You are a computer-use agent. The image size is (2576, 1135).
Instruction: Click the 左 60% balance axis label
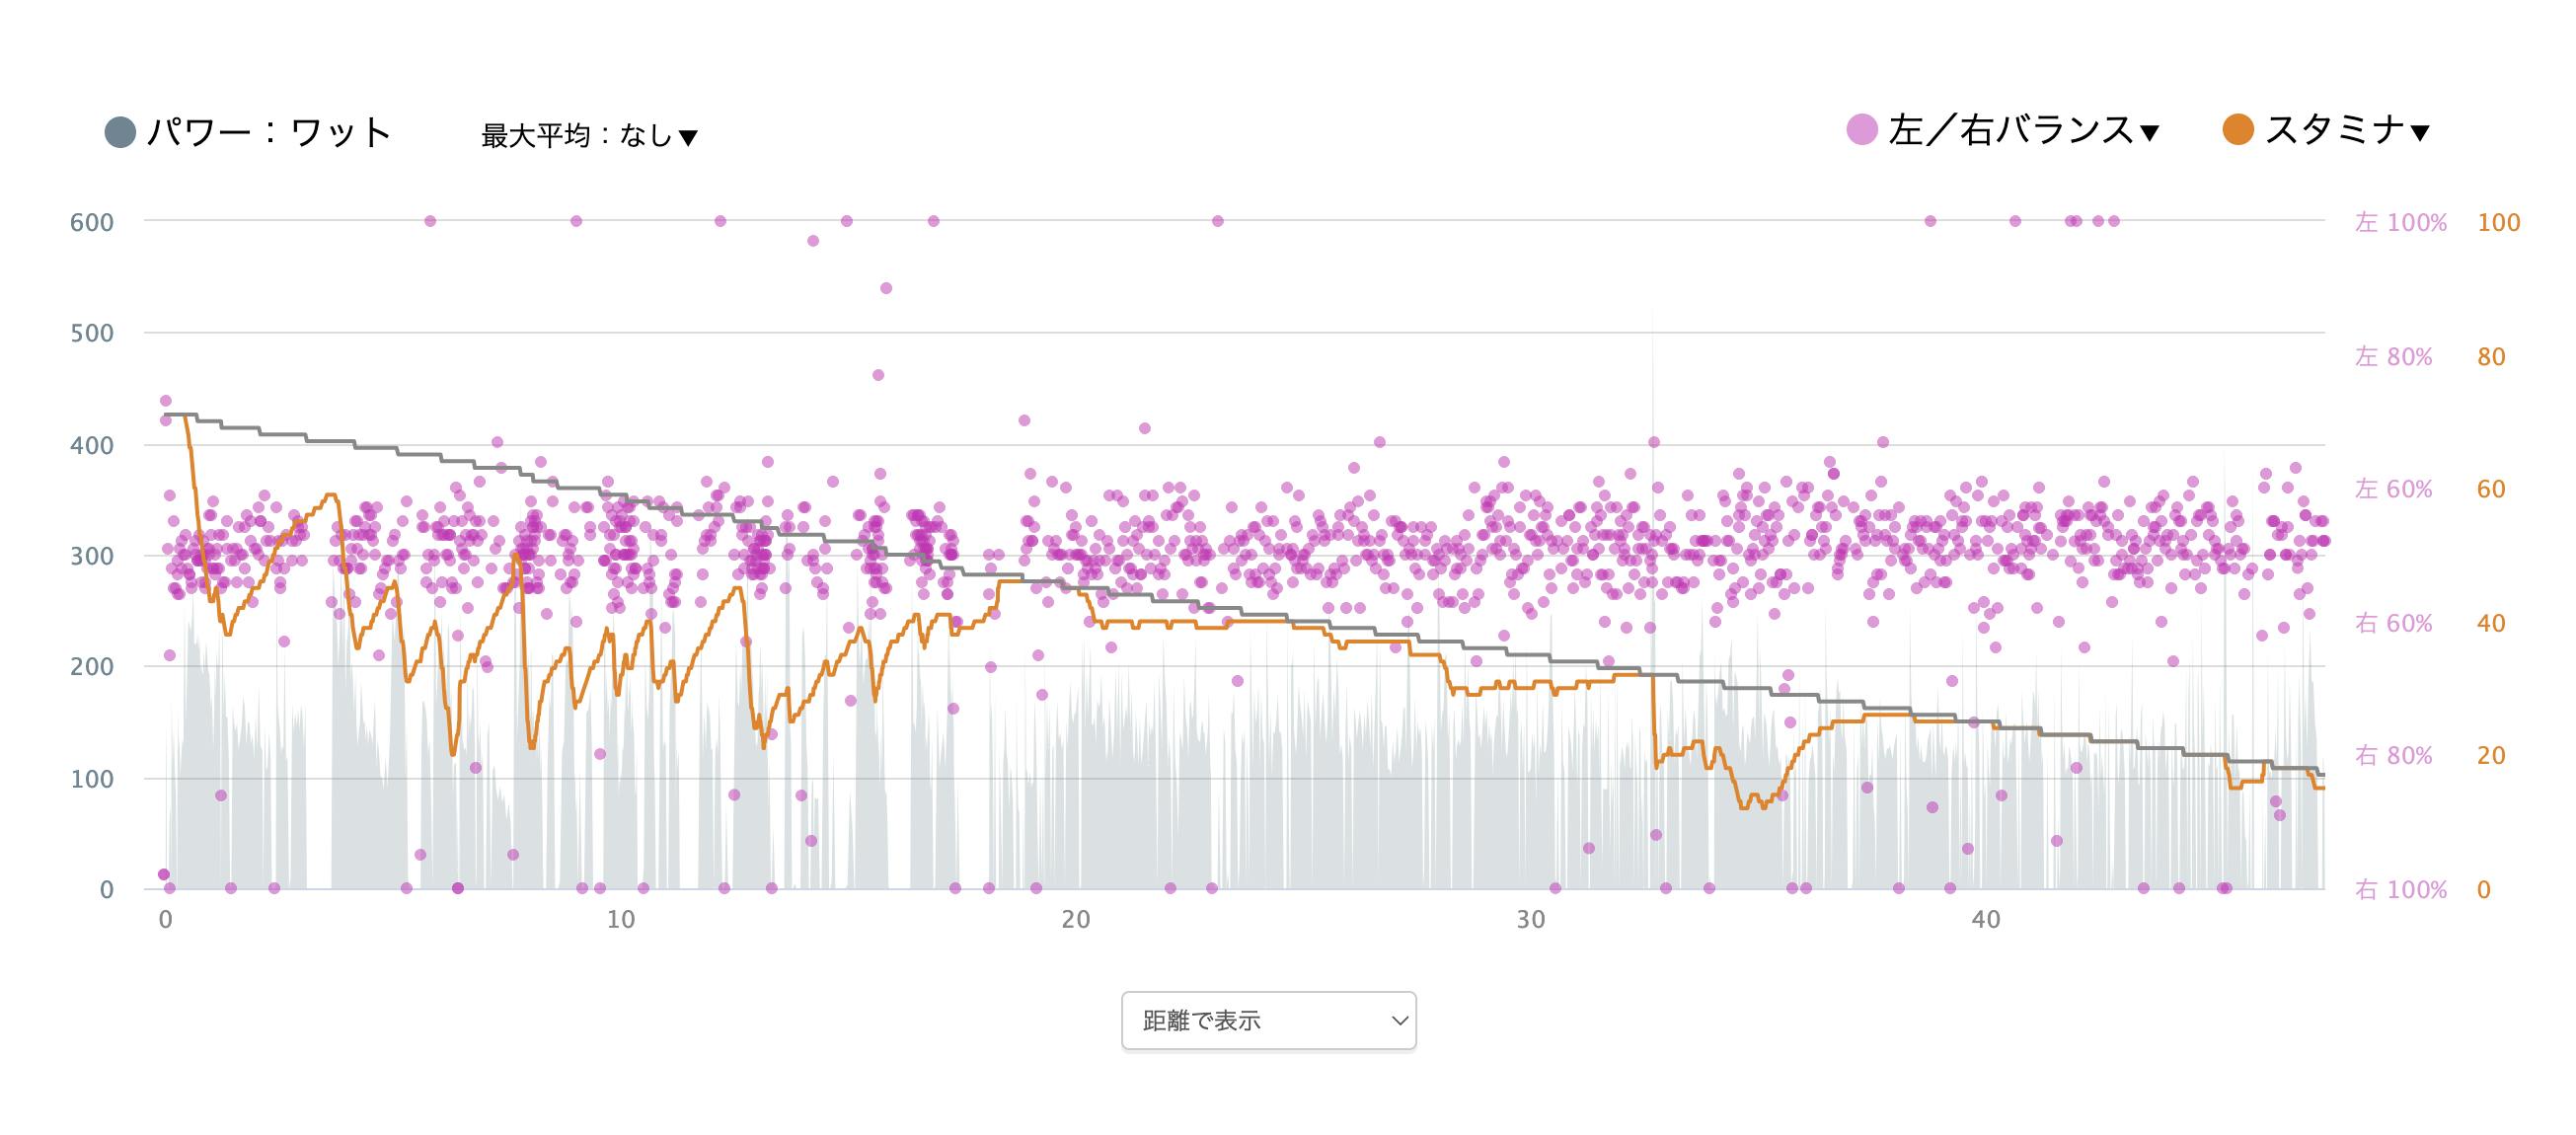coord(2393,489)
